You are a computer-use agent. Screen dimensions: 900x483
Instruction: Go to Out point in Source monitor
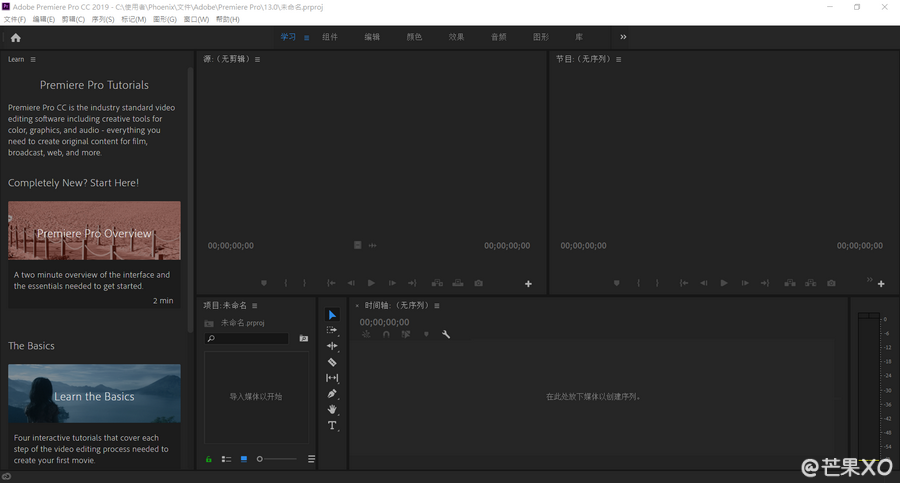(412, 283)
